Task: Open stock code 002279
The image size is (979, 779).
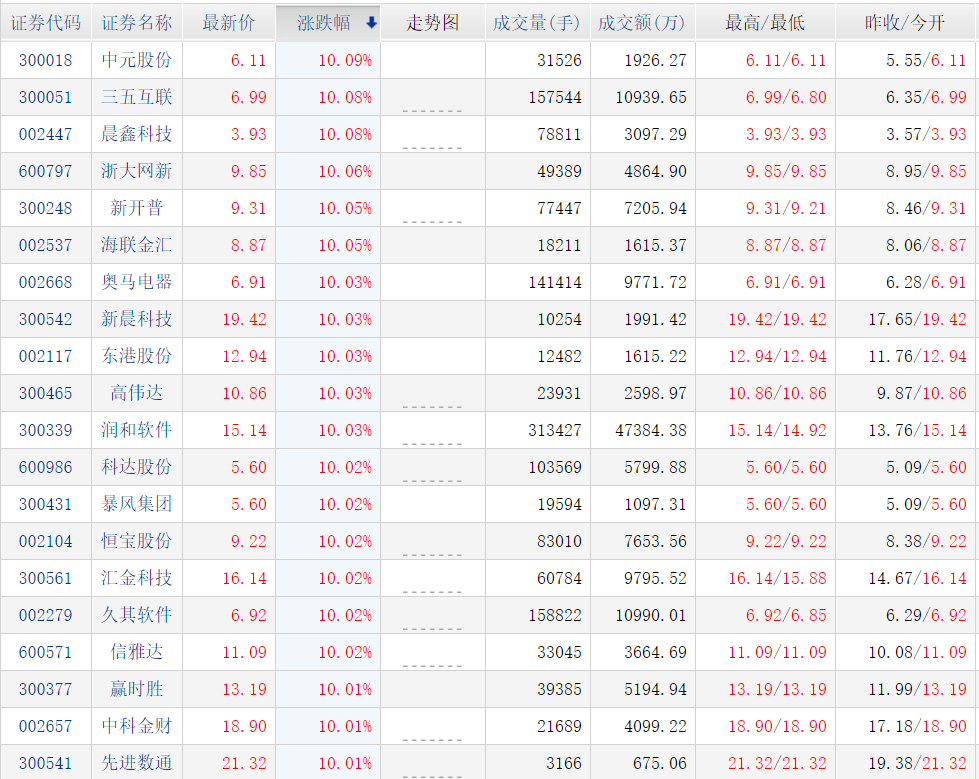Action: click(46, 615)
